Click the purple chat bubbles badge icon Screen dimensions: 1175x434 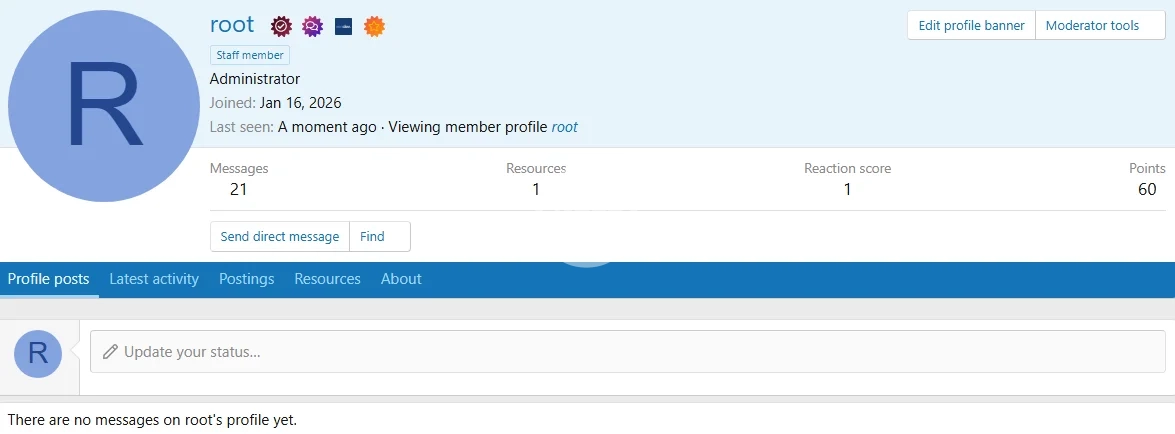[x=312, y=26]
